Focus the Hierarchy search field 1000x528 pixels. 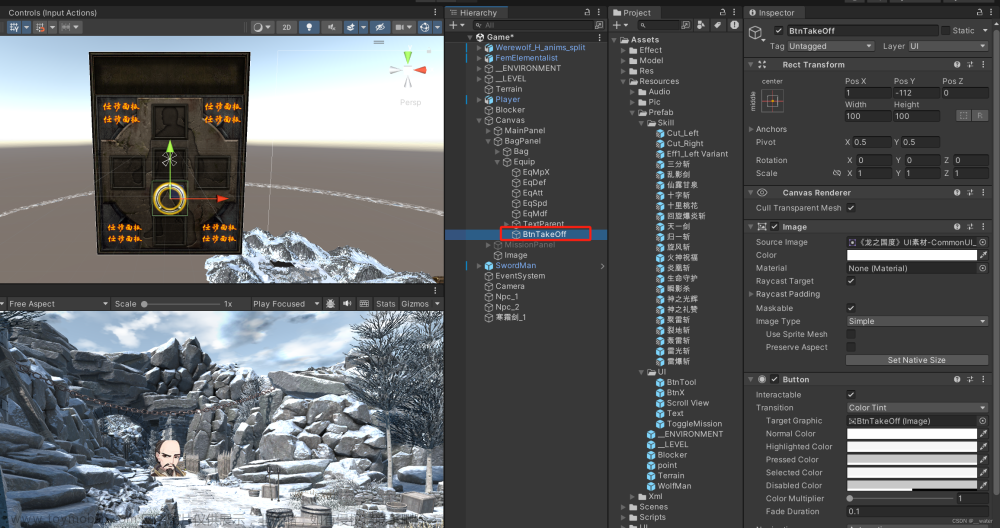point(534,25)
